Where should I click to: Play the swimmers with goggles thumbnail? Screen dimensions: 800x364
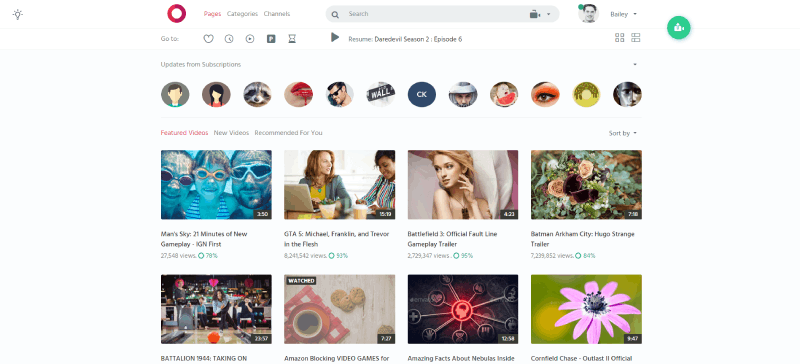point(216,185)
